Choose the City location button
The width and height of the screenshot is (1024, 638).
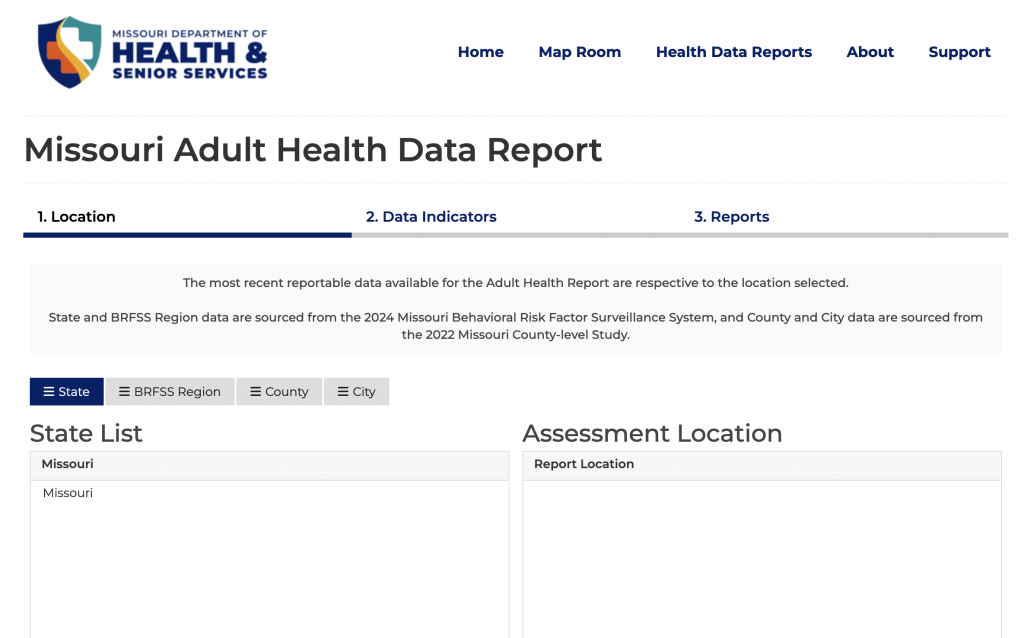point(357,392)
